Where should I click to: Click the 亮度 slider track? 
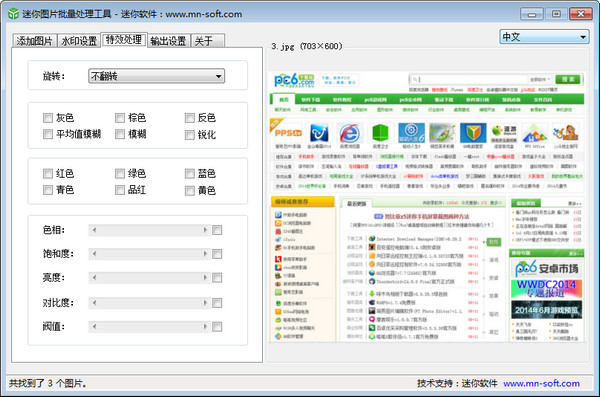pos(150,278)
